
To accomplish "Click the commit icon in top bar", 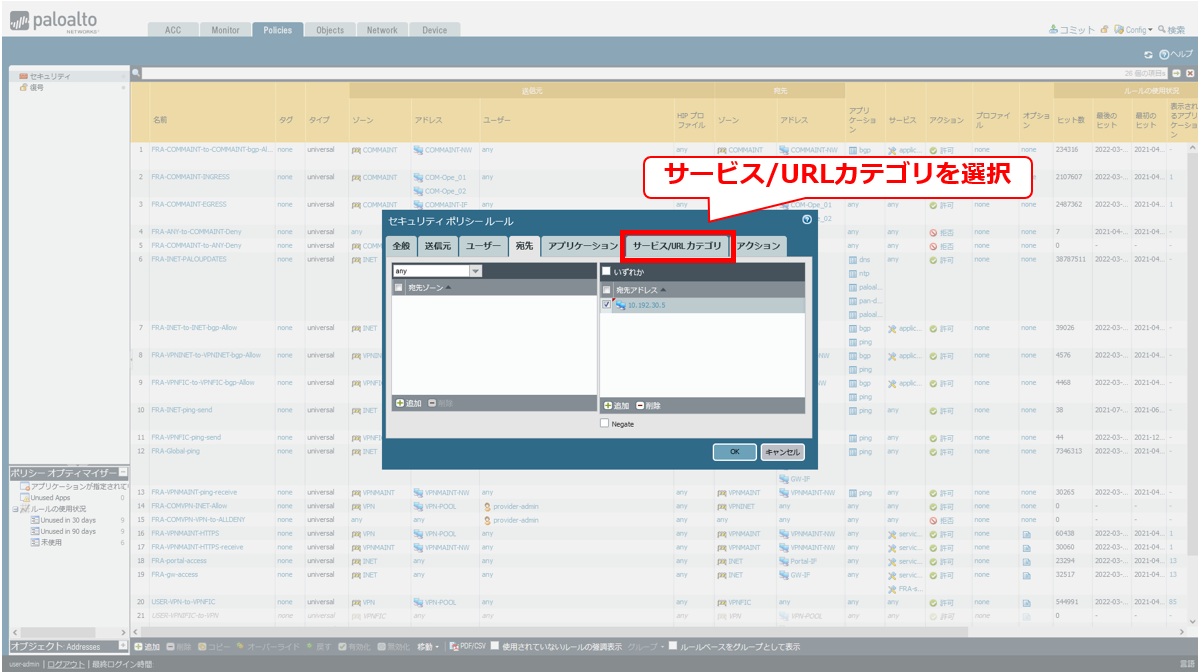I will click(1053, 30).
